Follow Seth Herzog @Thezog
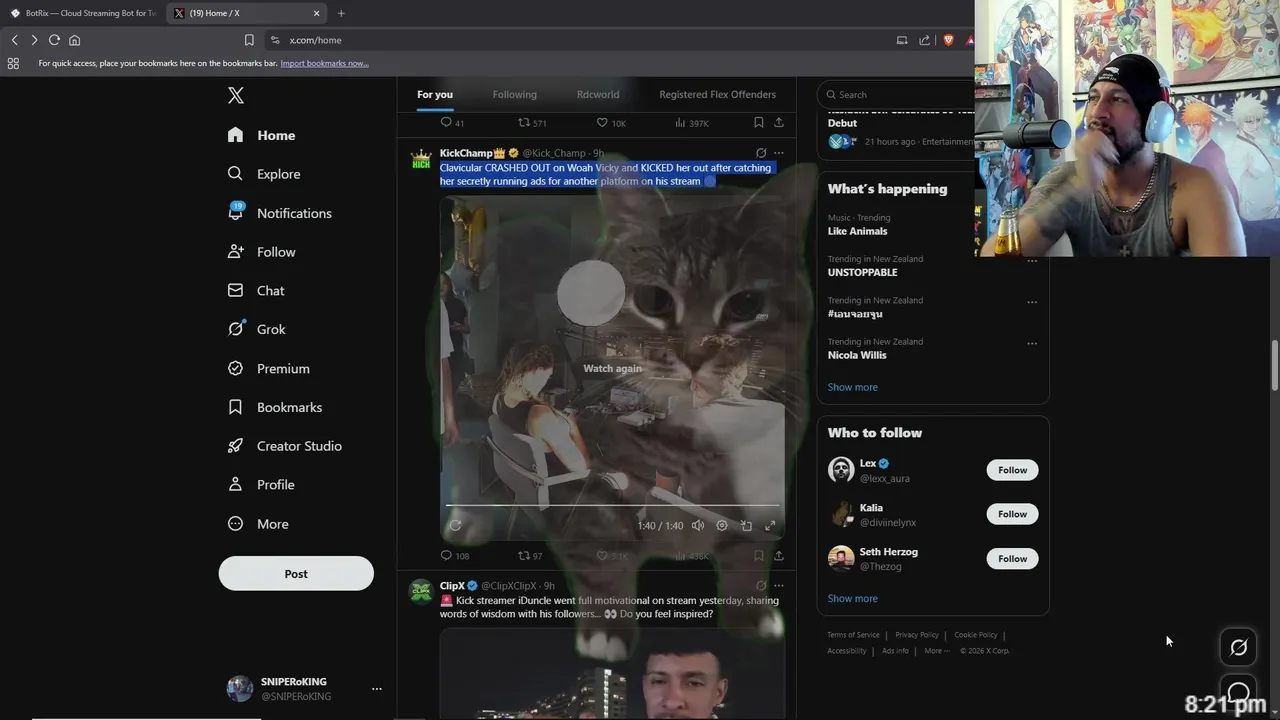Viewport: 1280px width, 720px height. (1012, 558)
